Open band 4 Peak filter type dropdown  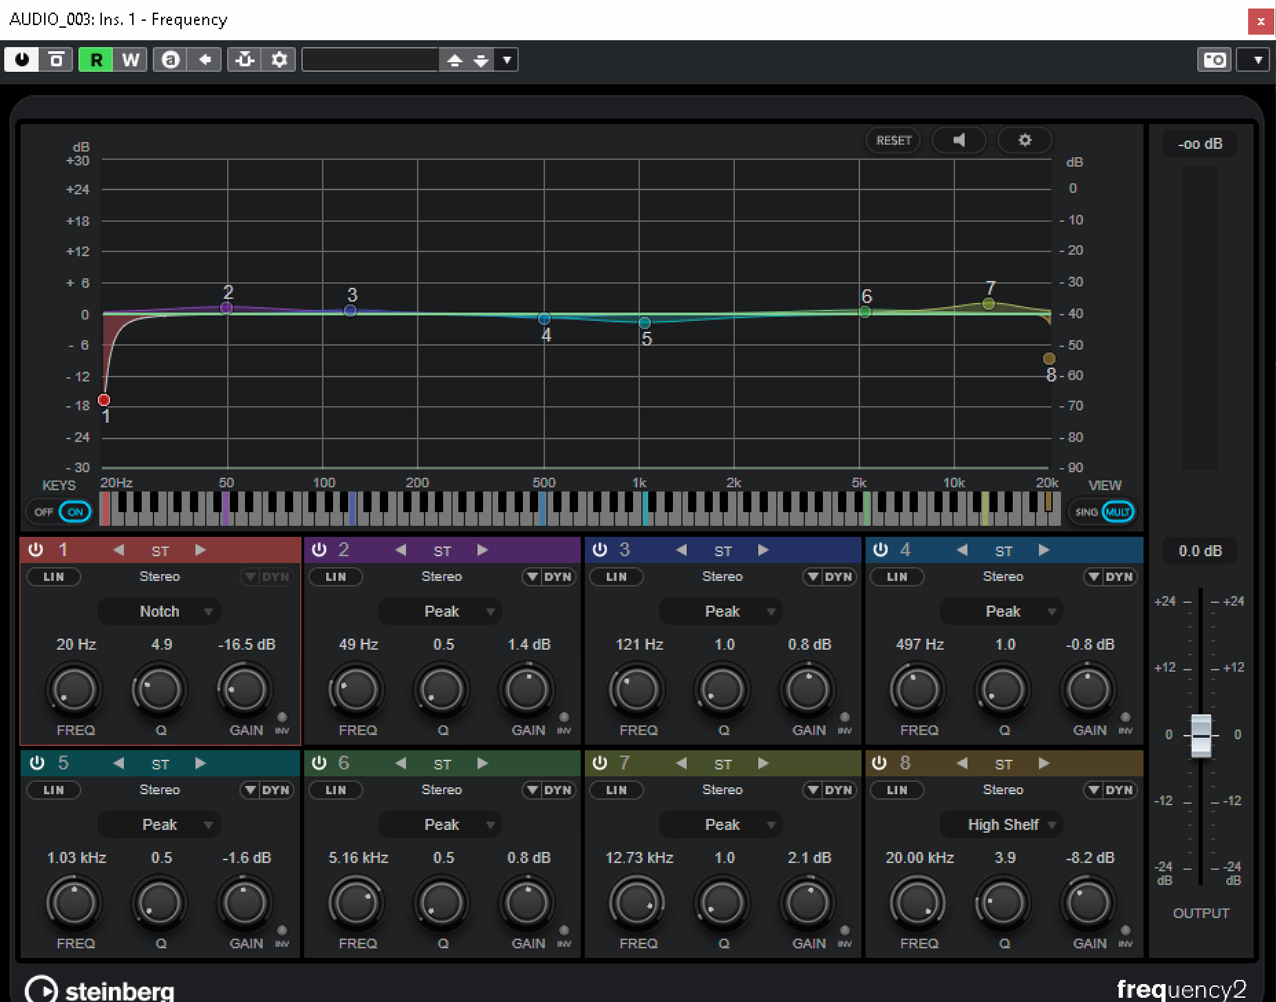pos(1003,612)
